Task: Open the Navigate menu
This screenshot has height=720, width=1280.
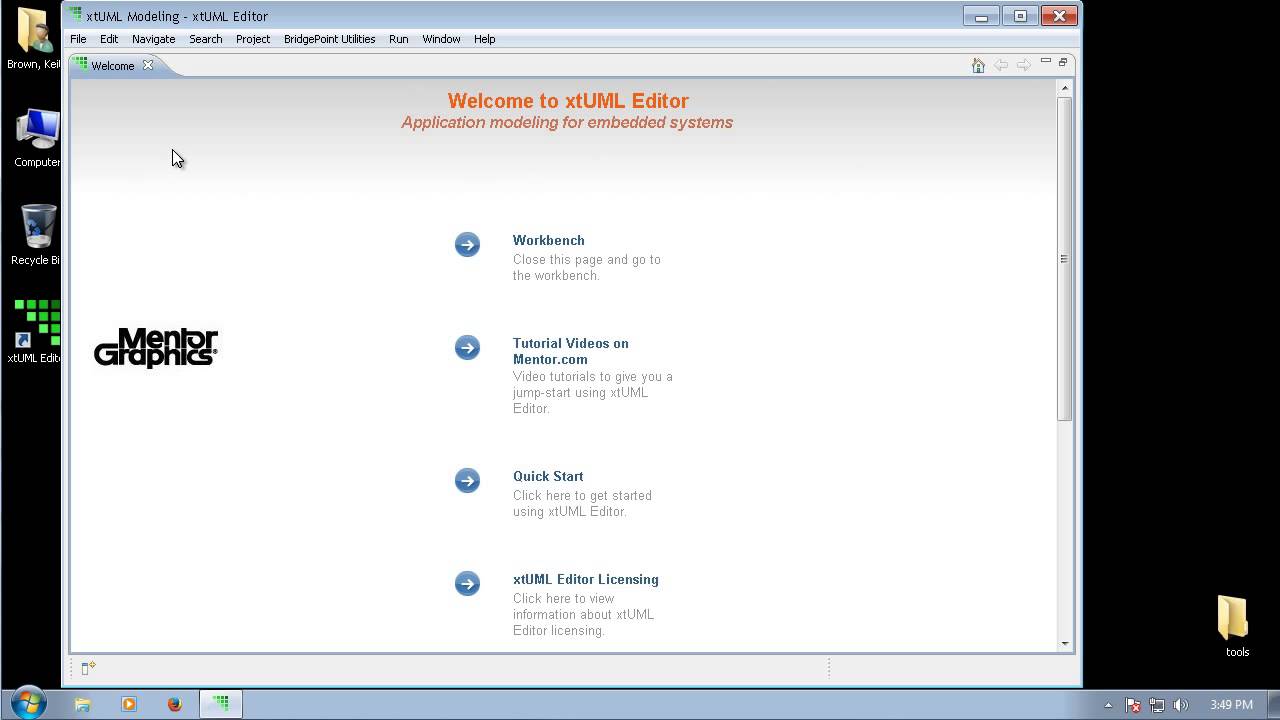Action: click(153, 39)
